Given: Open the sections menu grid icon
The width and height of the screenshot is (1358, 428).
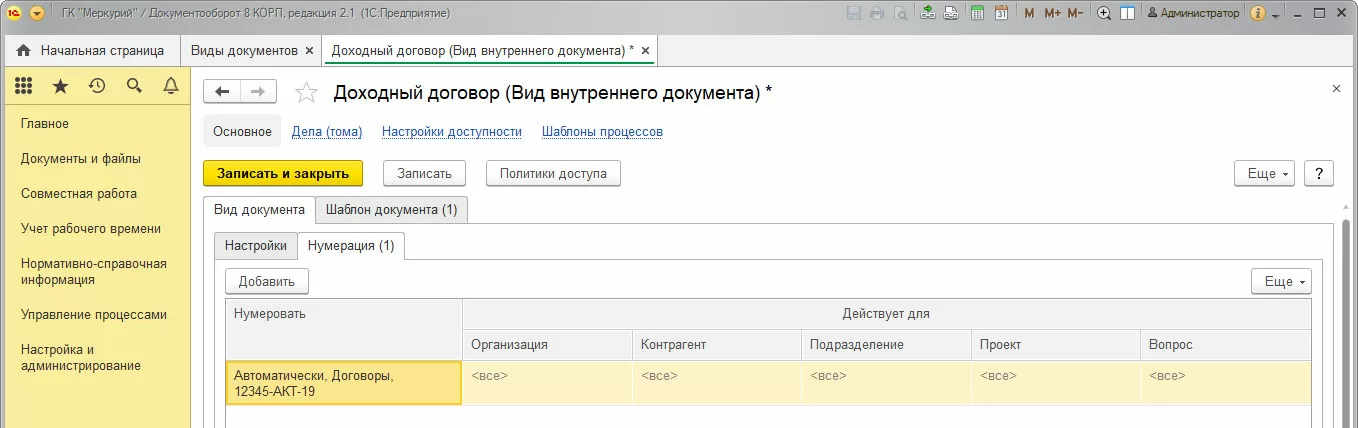Looking at the screenshot, I should coord(24,87).
